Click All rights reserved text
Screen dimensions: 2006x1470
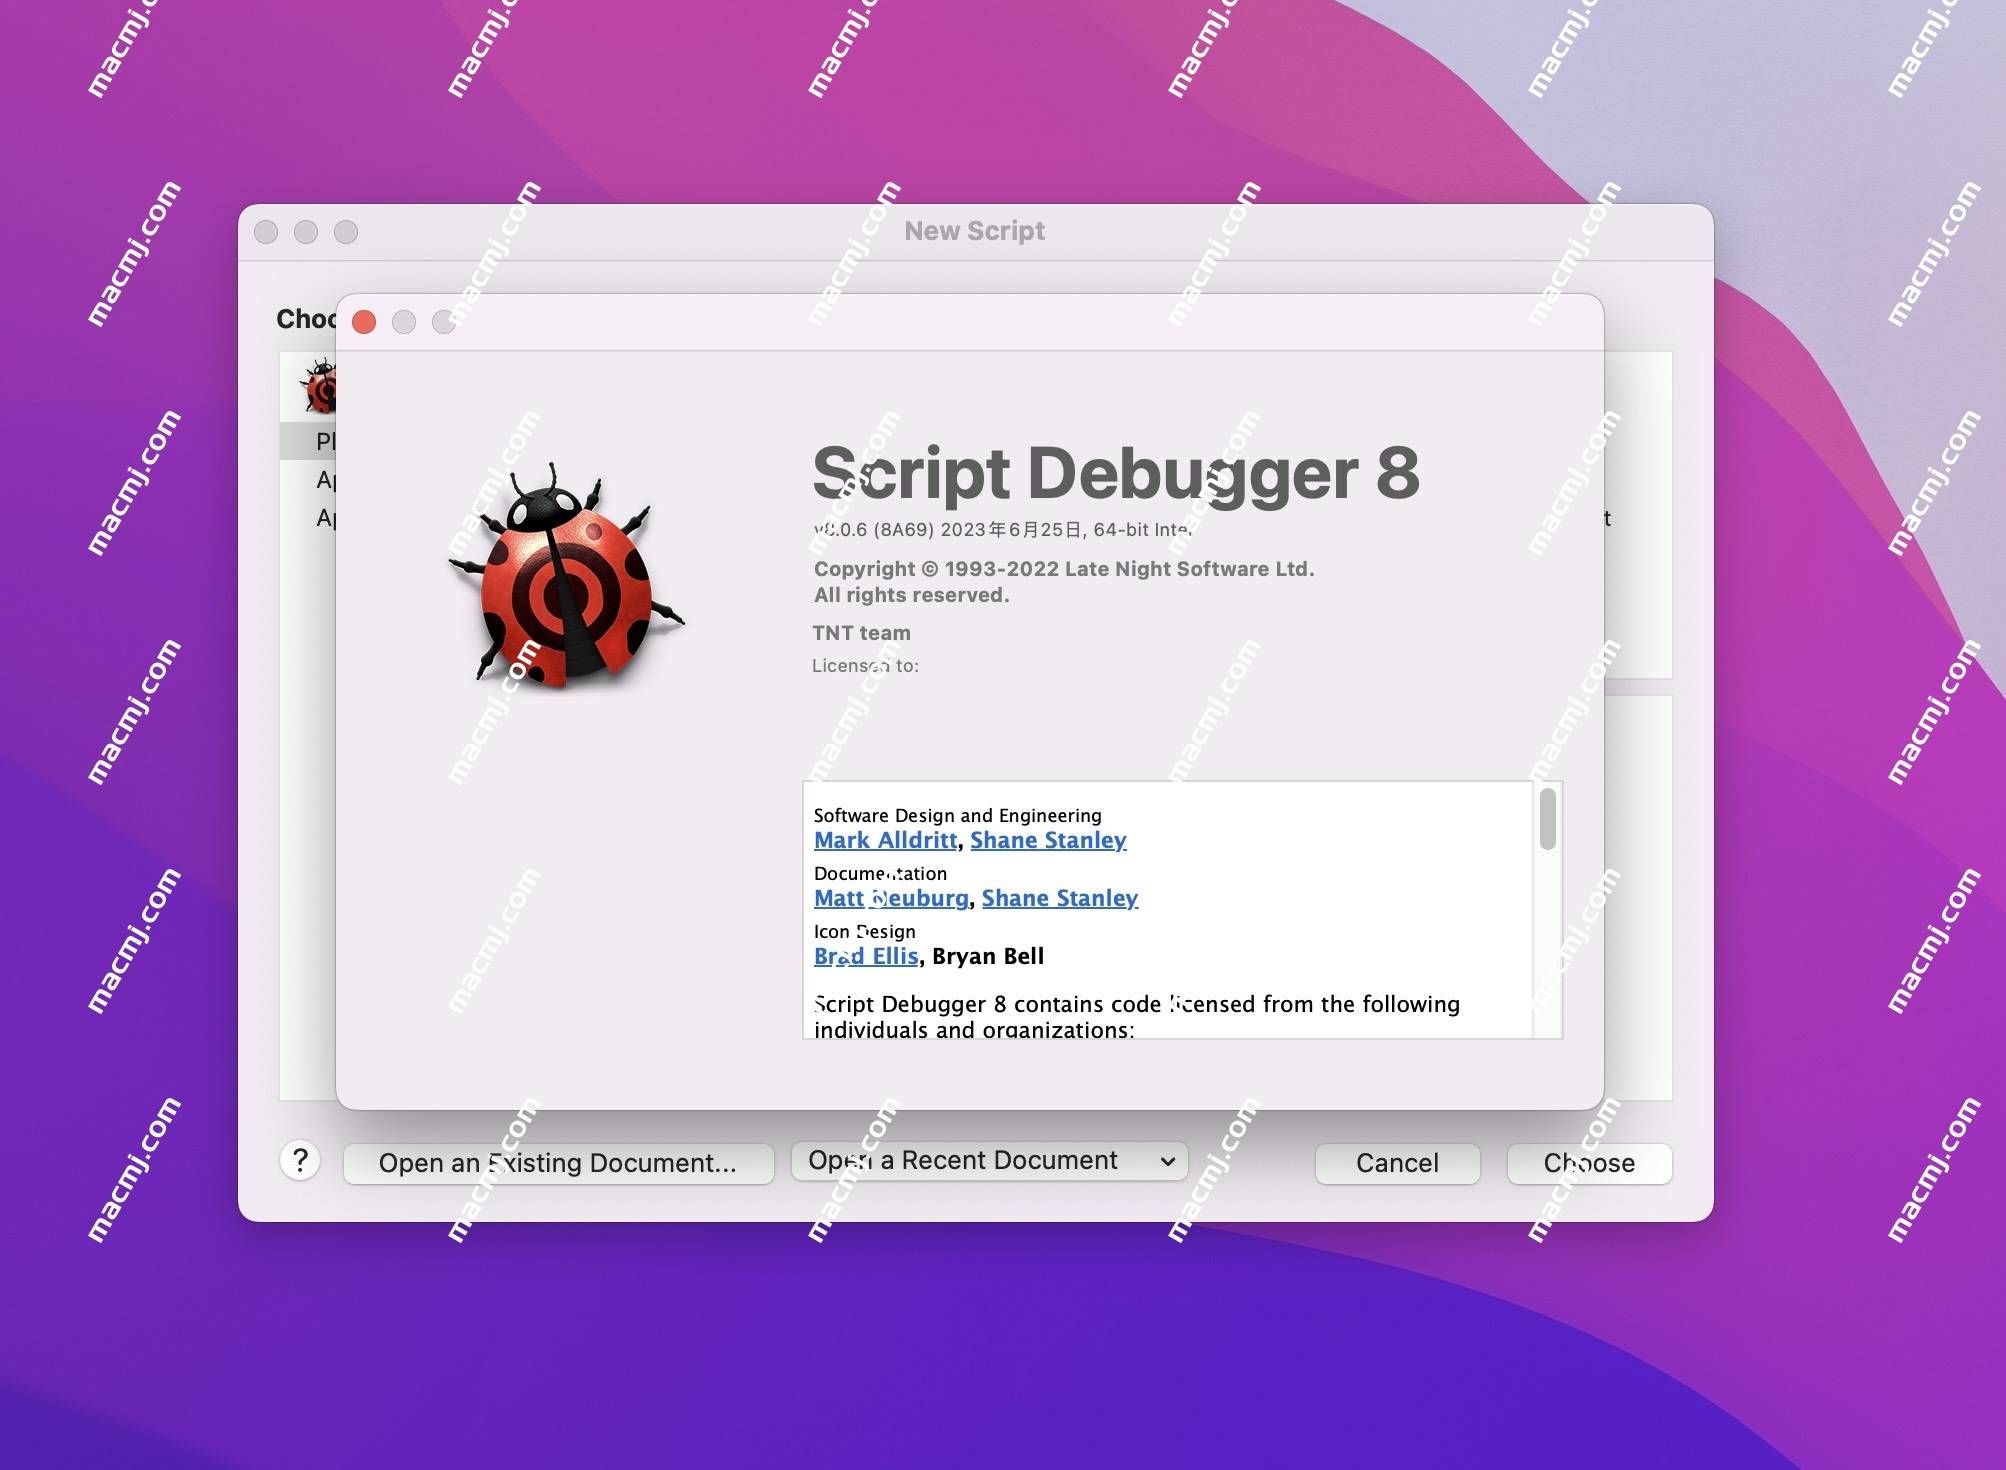[x=911, y=596]
